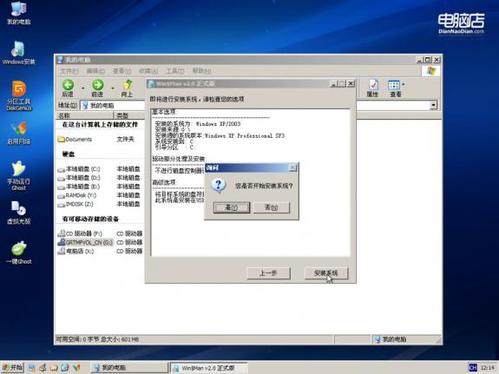This screenshot has height=374, width=499.
Task: Launch the Windows安装 desktop shortcut
Action: point(18,53)
